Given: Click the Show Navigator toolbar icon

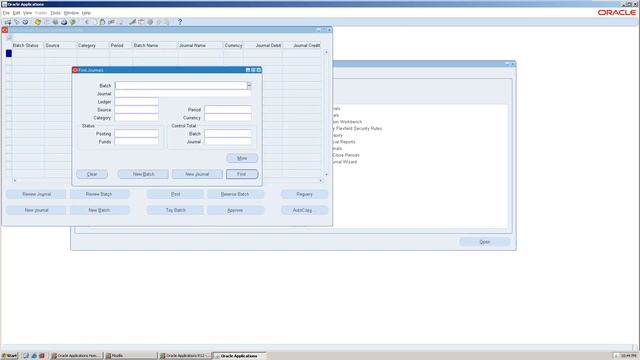Looking at the screenshot, I should click(25, 22).
